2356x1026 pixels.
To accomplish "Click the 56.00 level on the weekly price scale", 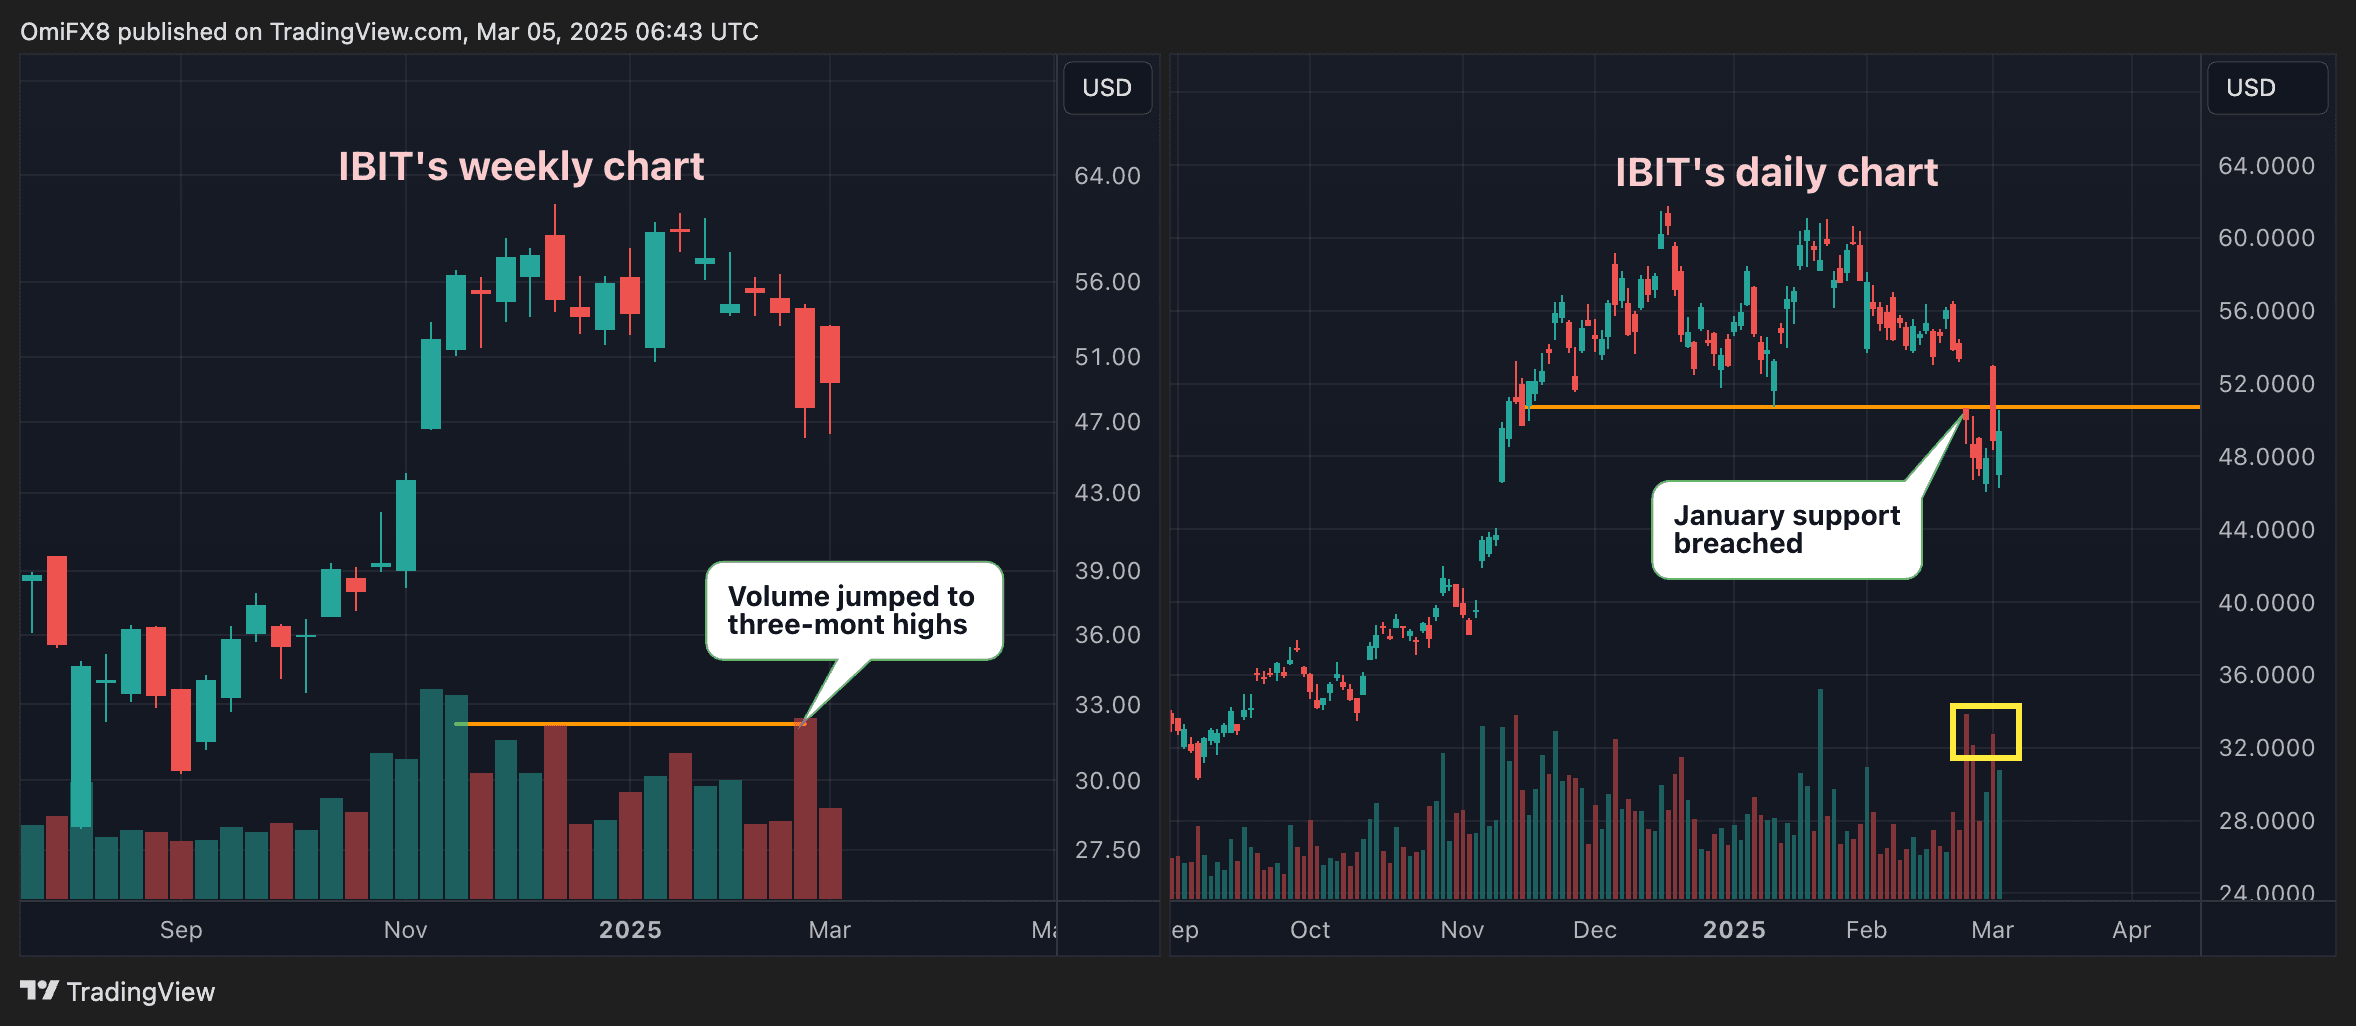I will 1106,282.
